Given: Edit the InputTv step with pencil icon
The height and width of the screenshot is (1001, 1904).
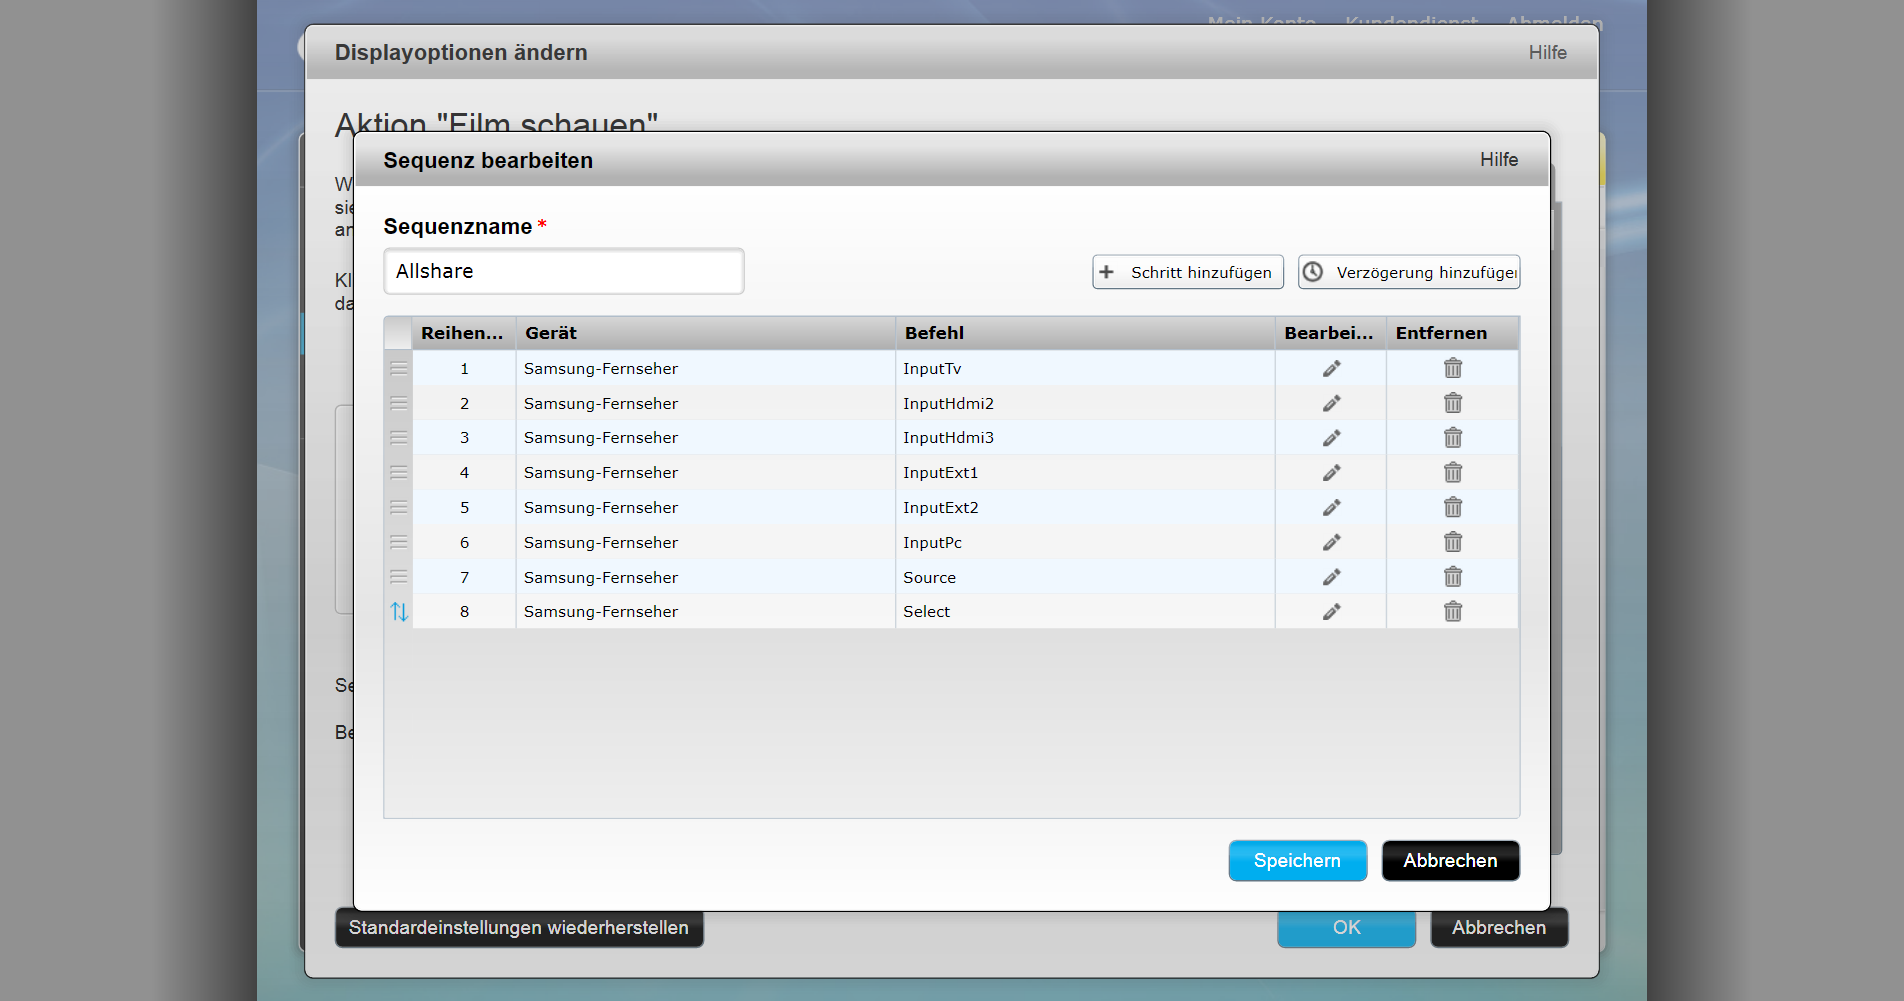Looking at the screenshot, I should click(x=1331, y=369).
